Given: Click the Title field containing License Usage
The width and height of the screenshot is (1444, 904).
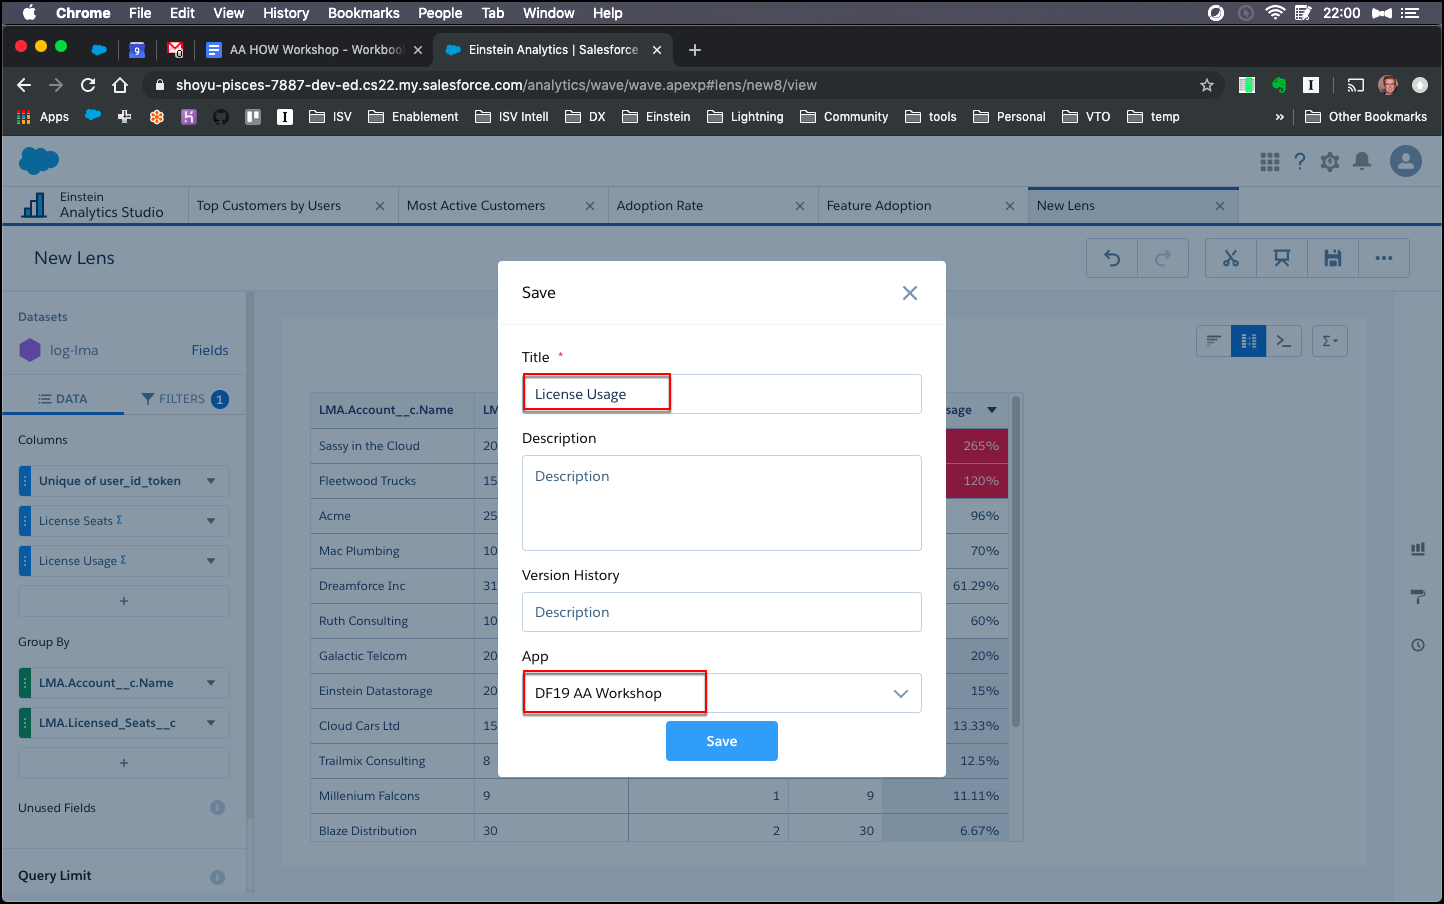Looking at the screenshot, I should [x=722, y=394].
